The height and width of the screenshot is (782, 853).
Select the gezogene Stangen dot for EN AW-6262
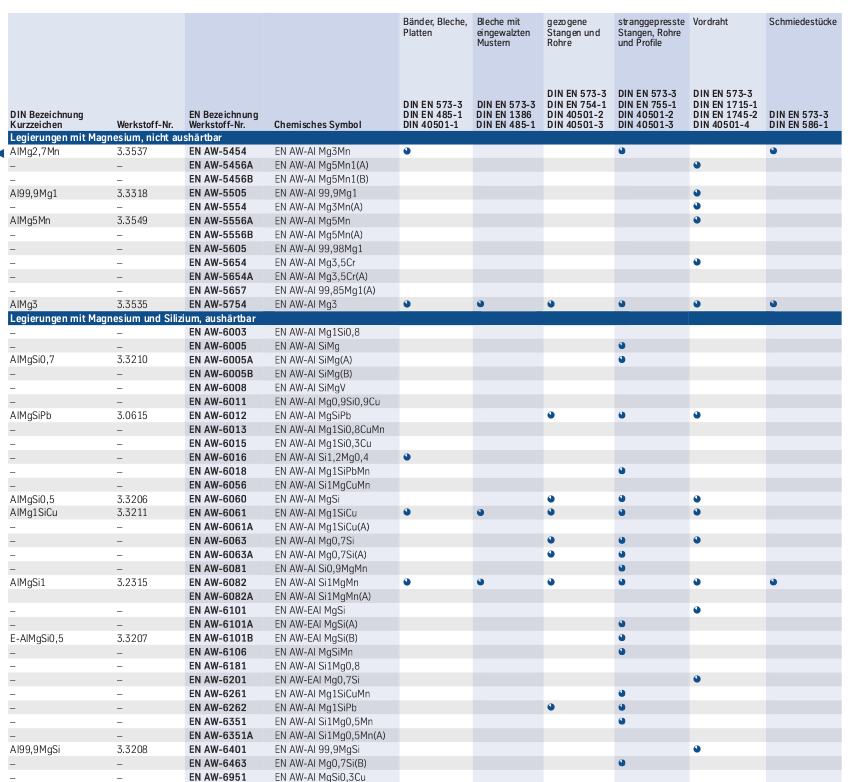(551, 707)
